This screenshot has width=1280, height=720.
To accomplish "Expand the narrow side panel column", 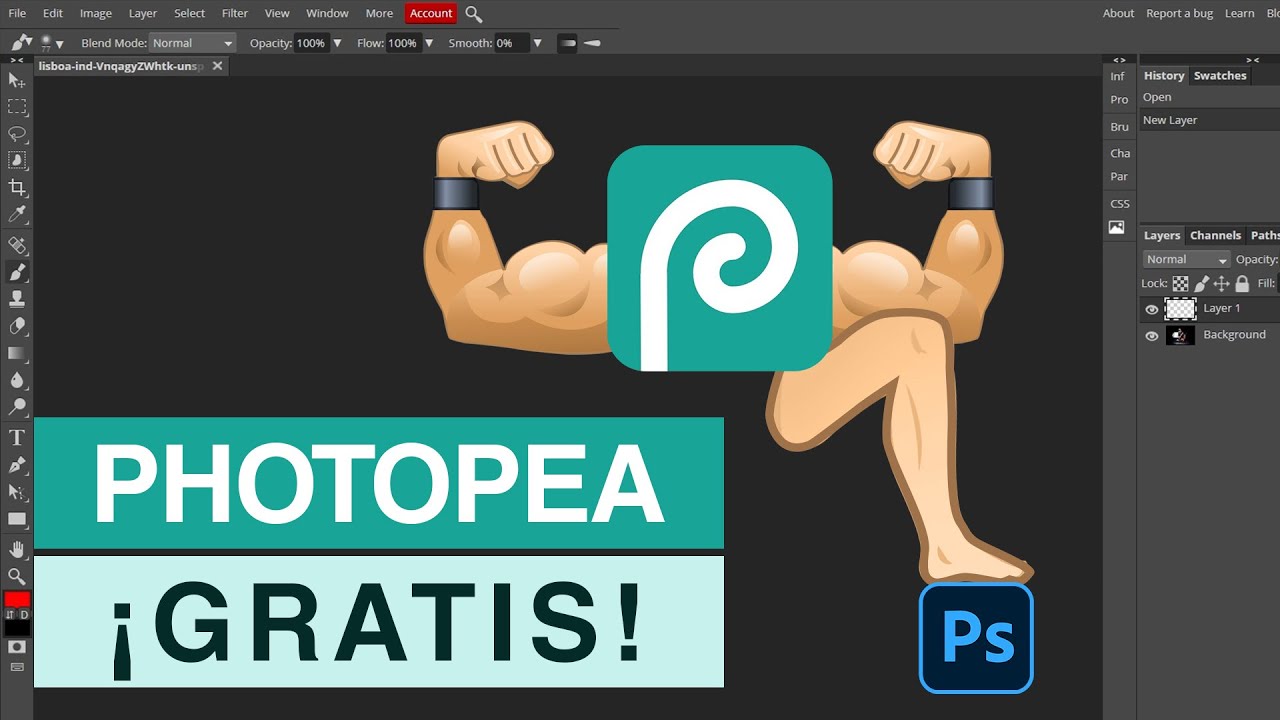I will pos(1119,60).
